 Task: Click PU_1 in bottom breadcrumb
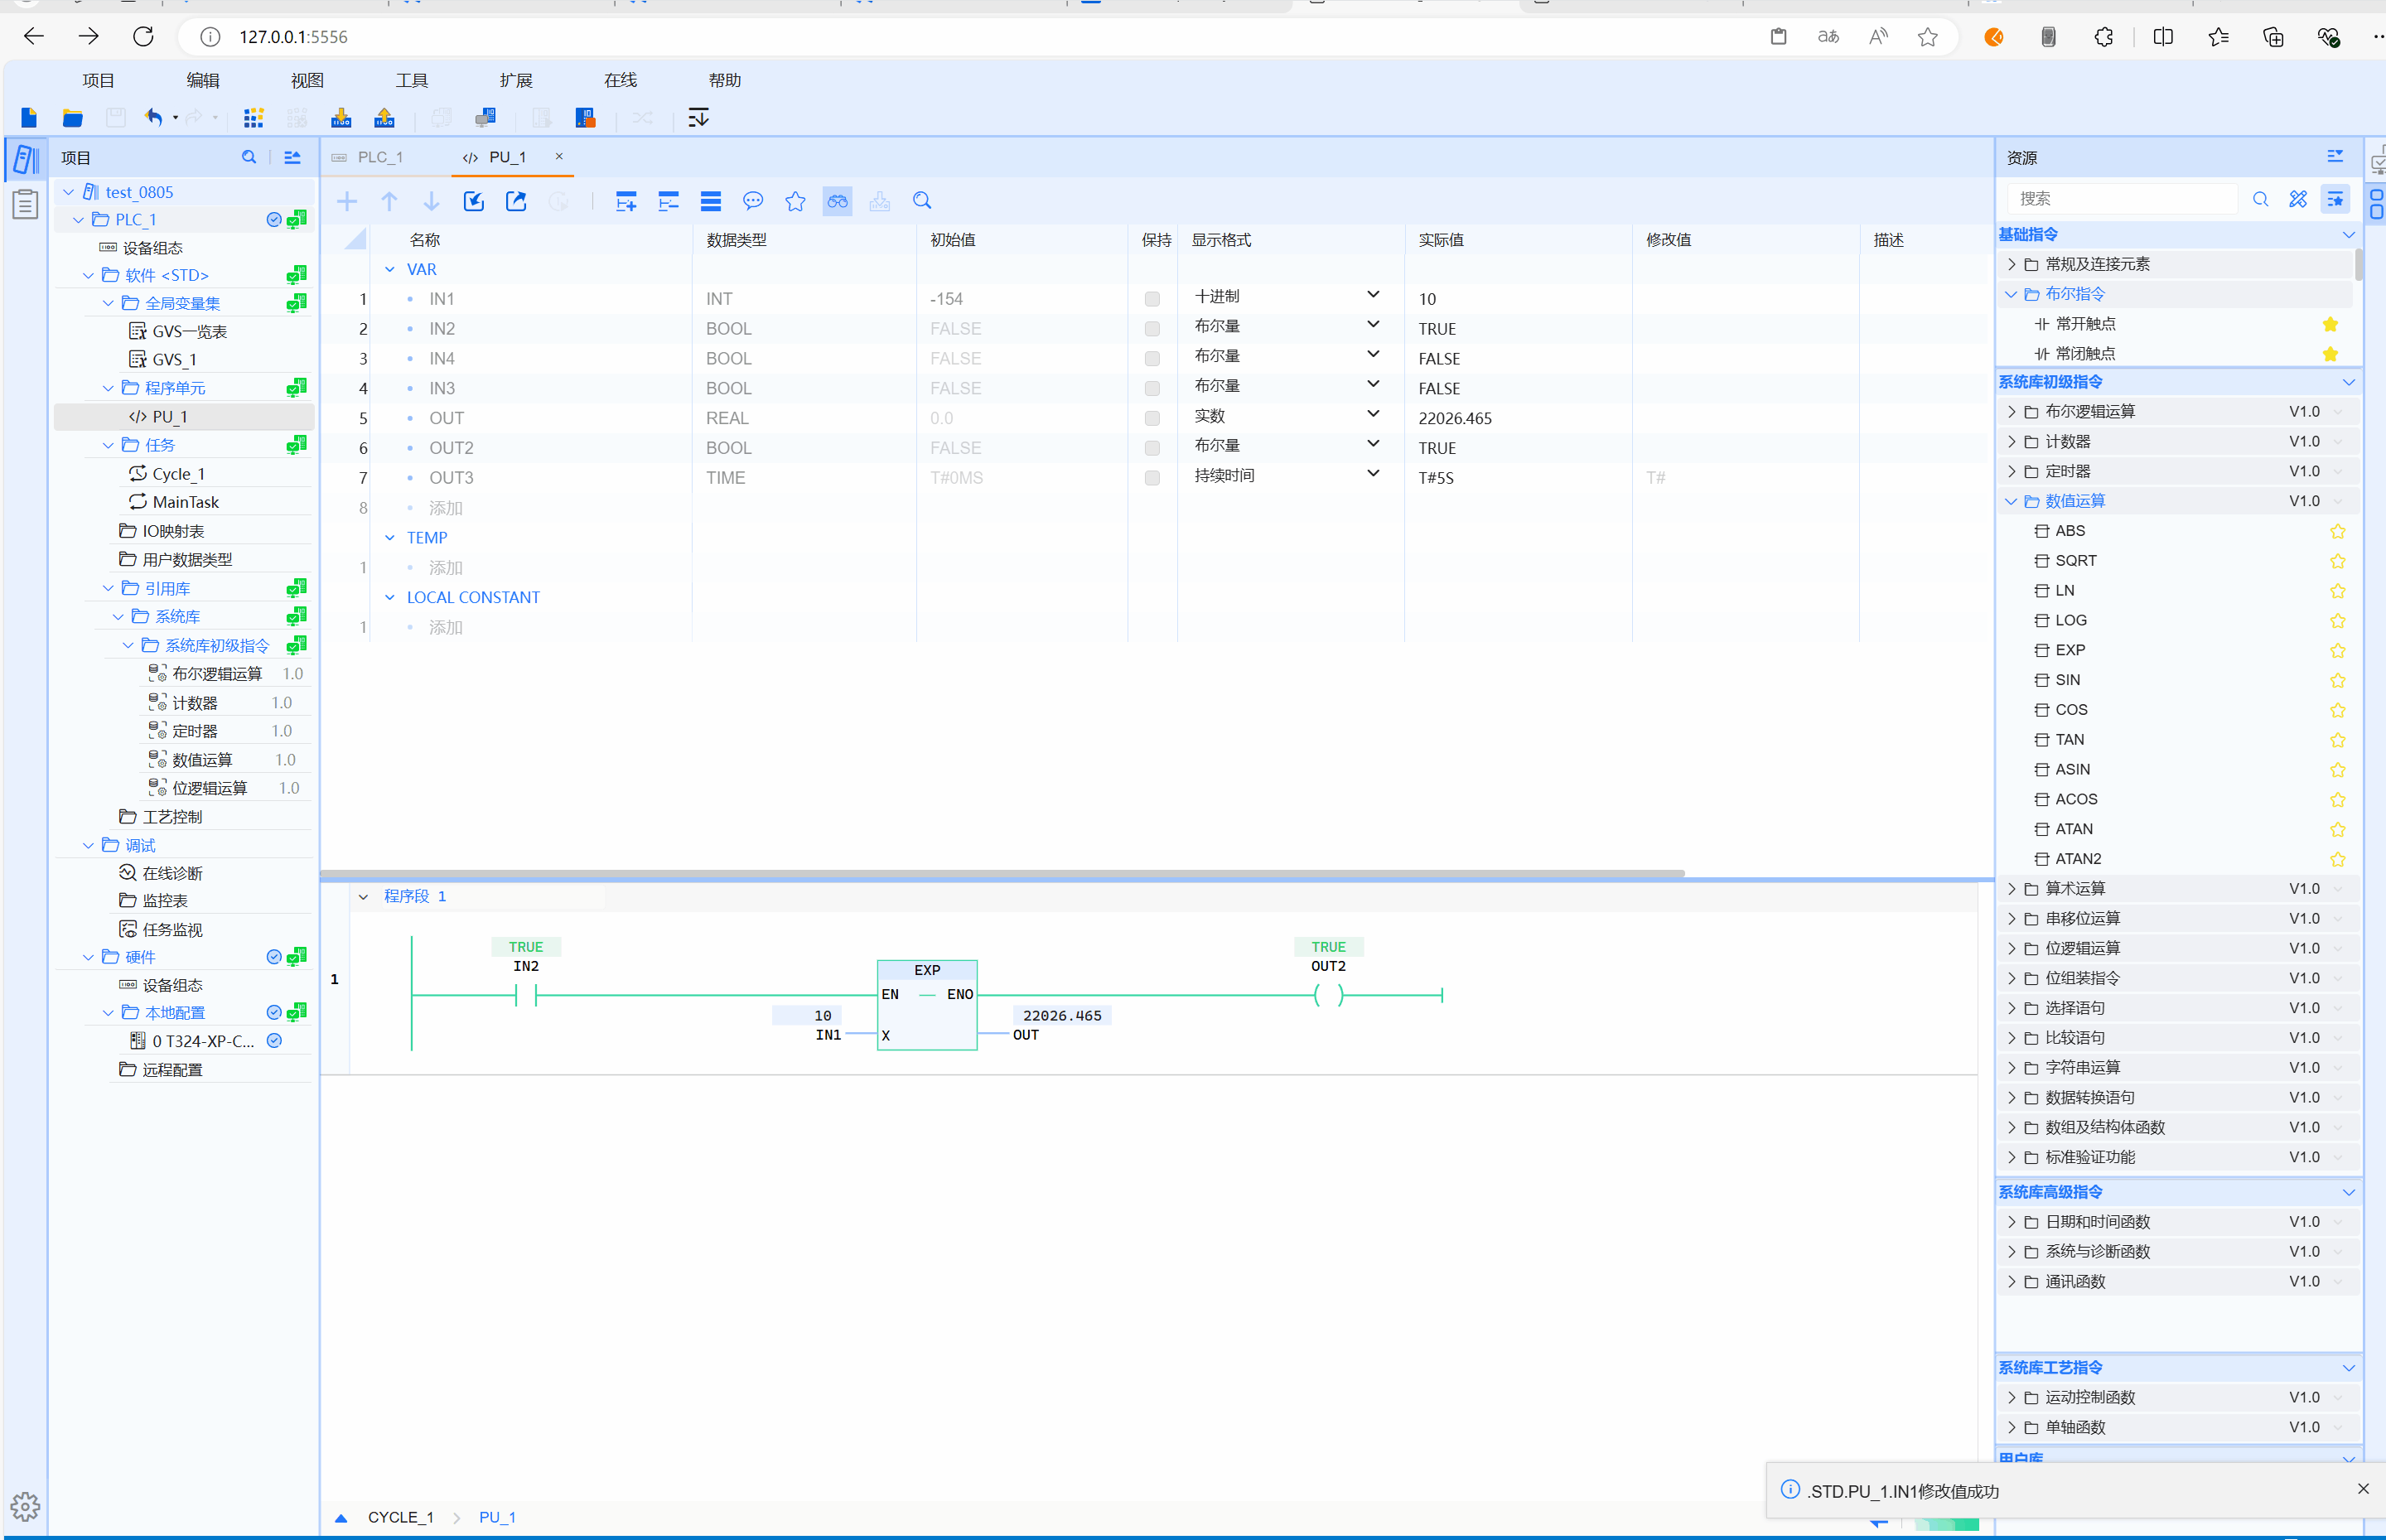point(497,1517)
